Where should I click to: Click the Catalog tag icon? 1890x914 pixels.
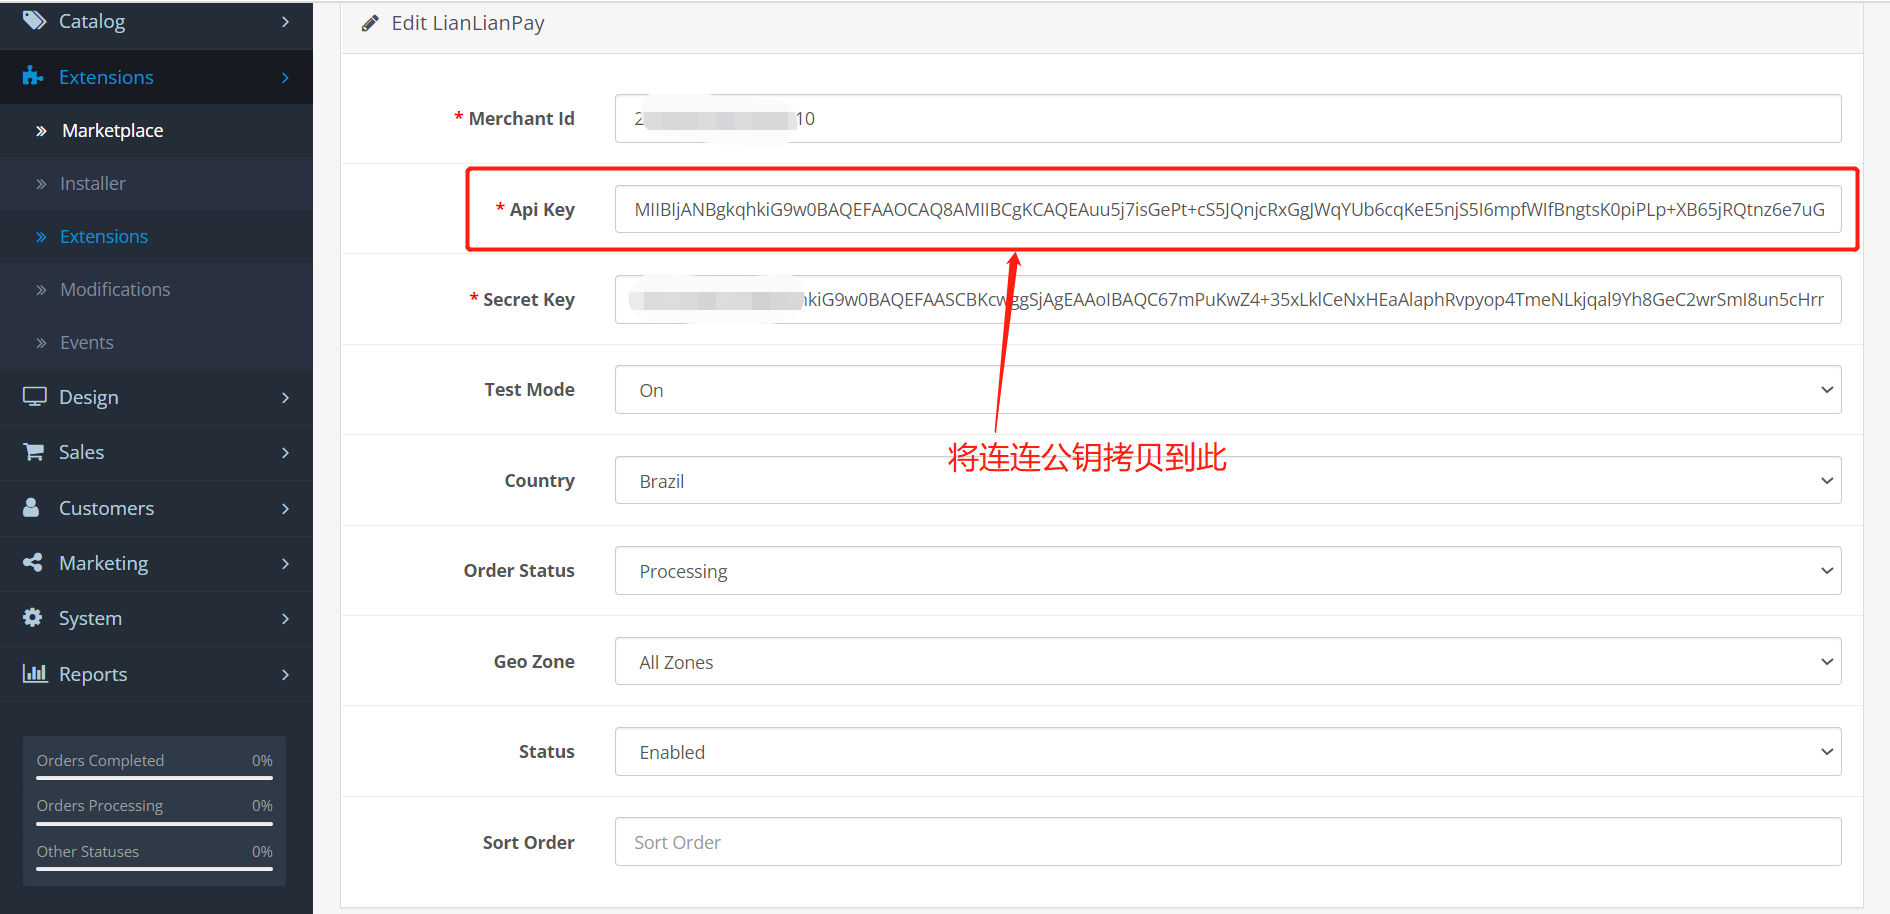click(34, 21)
